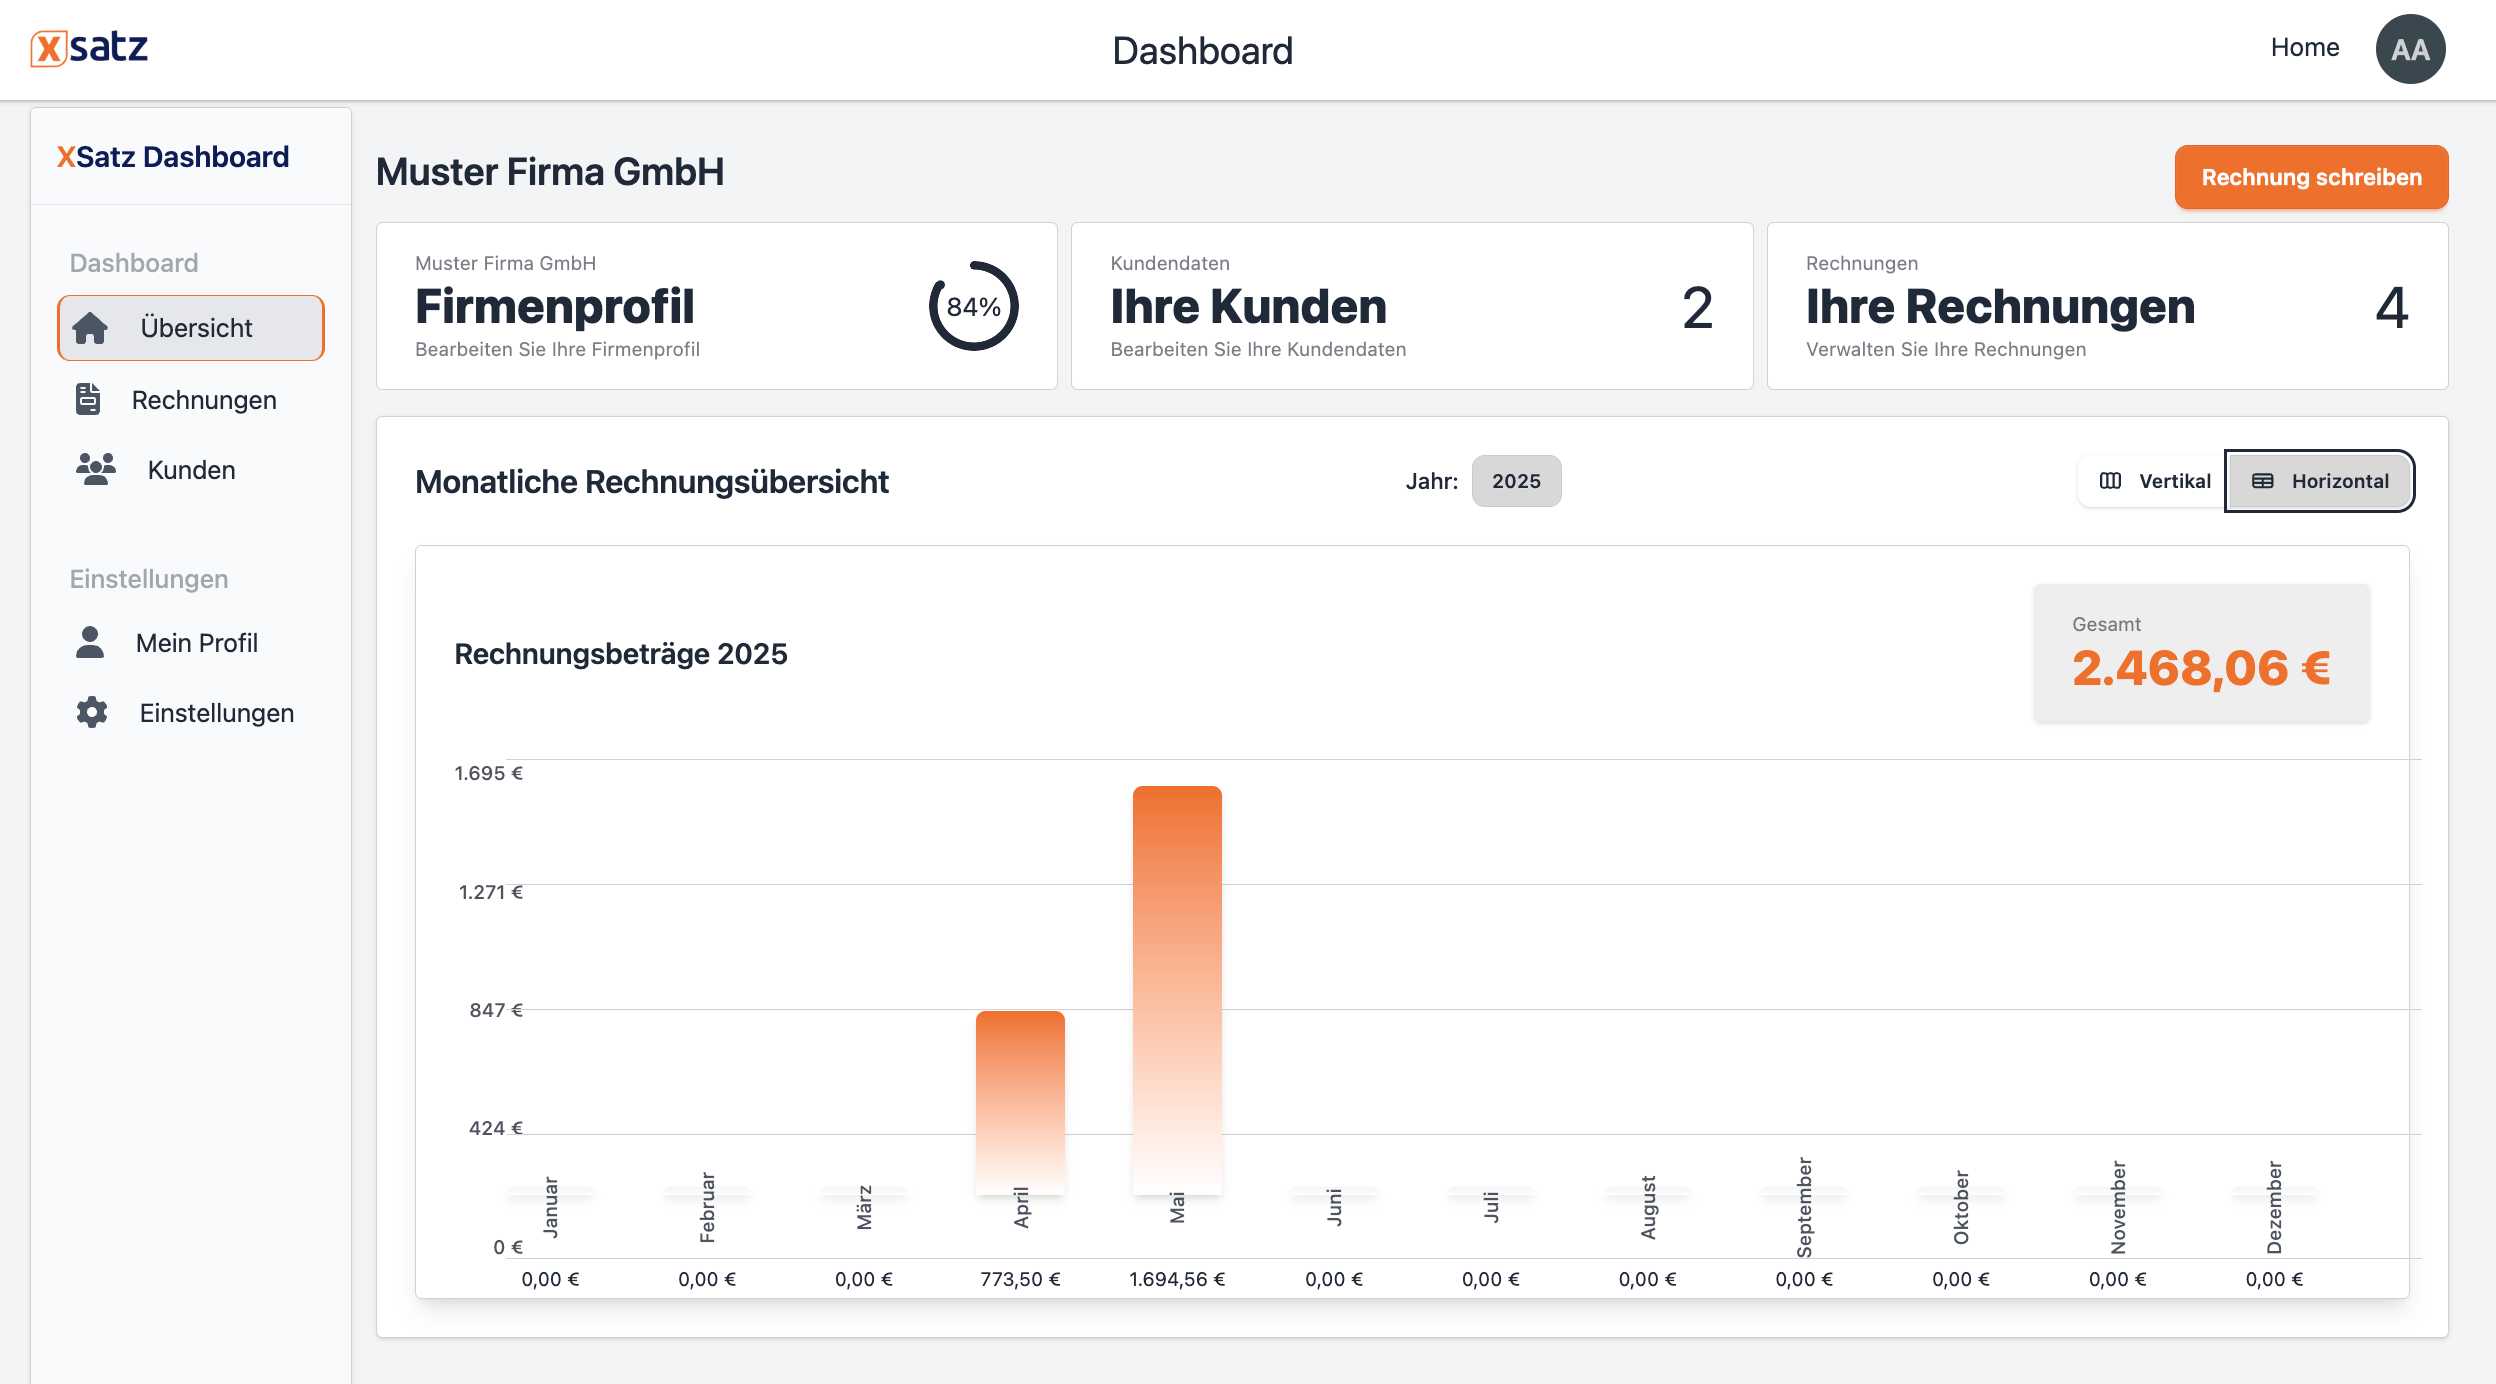This screenshot has width=2496, height=1384.
Task: Switch chart layout to Vertikal
Action: click(x=2153, y=481)
